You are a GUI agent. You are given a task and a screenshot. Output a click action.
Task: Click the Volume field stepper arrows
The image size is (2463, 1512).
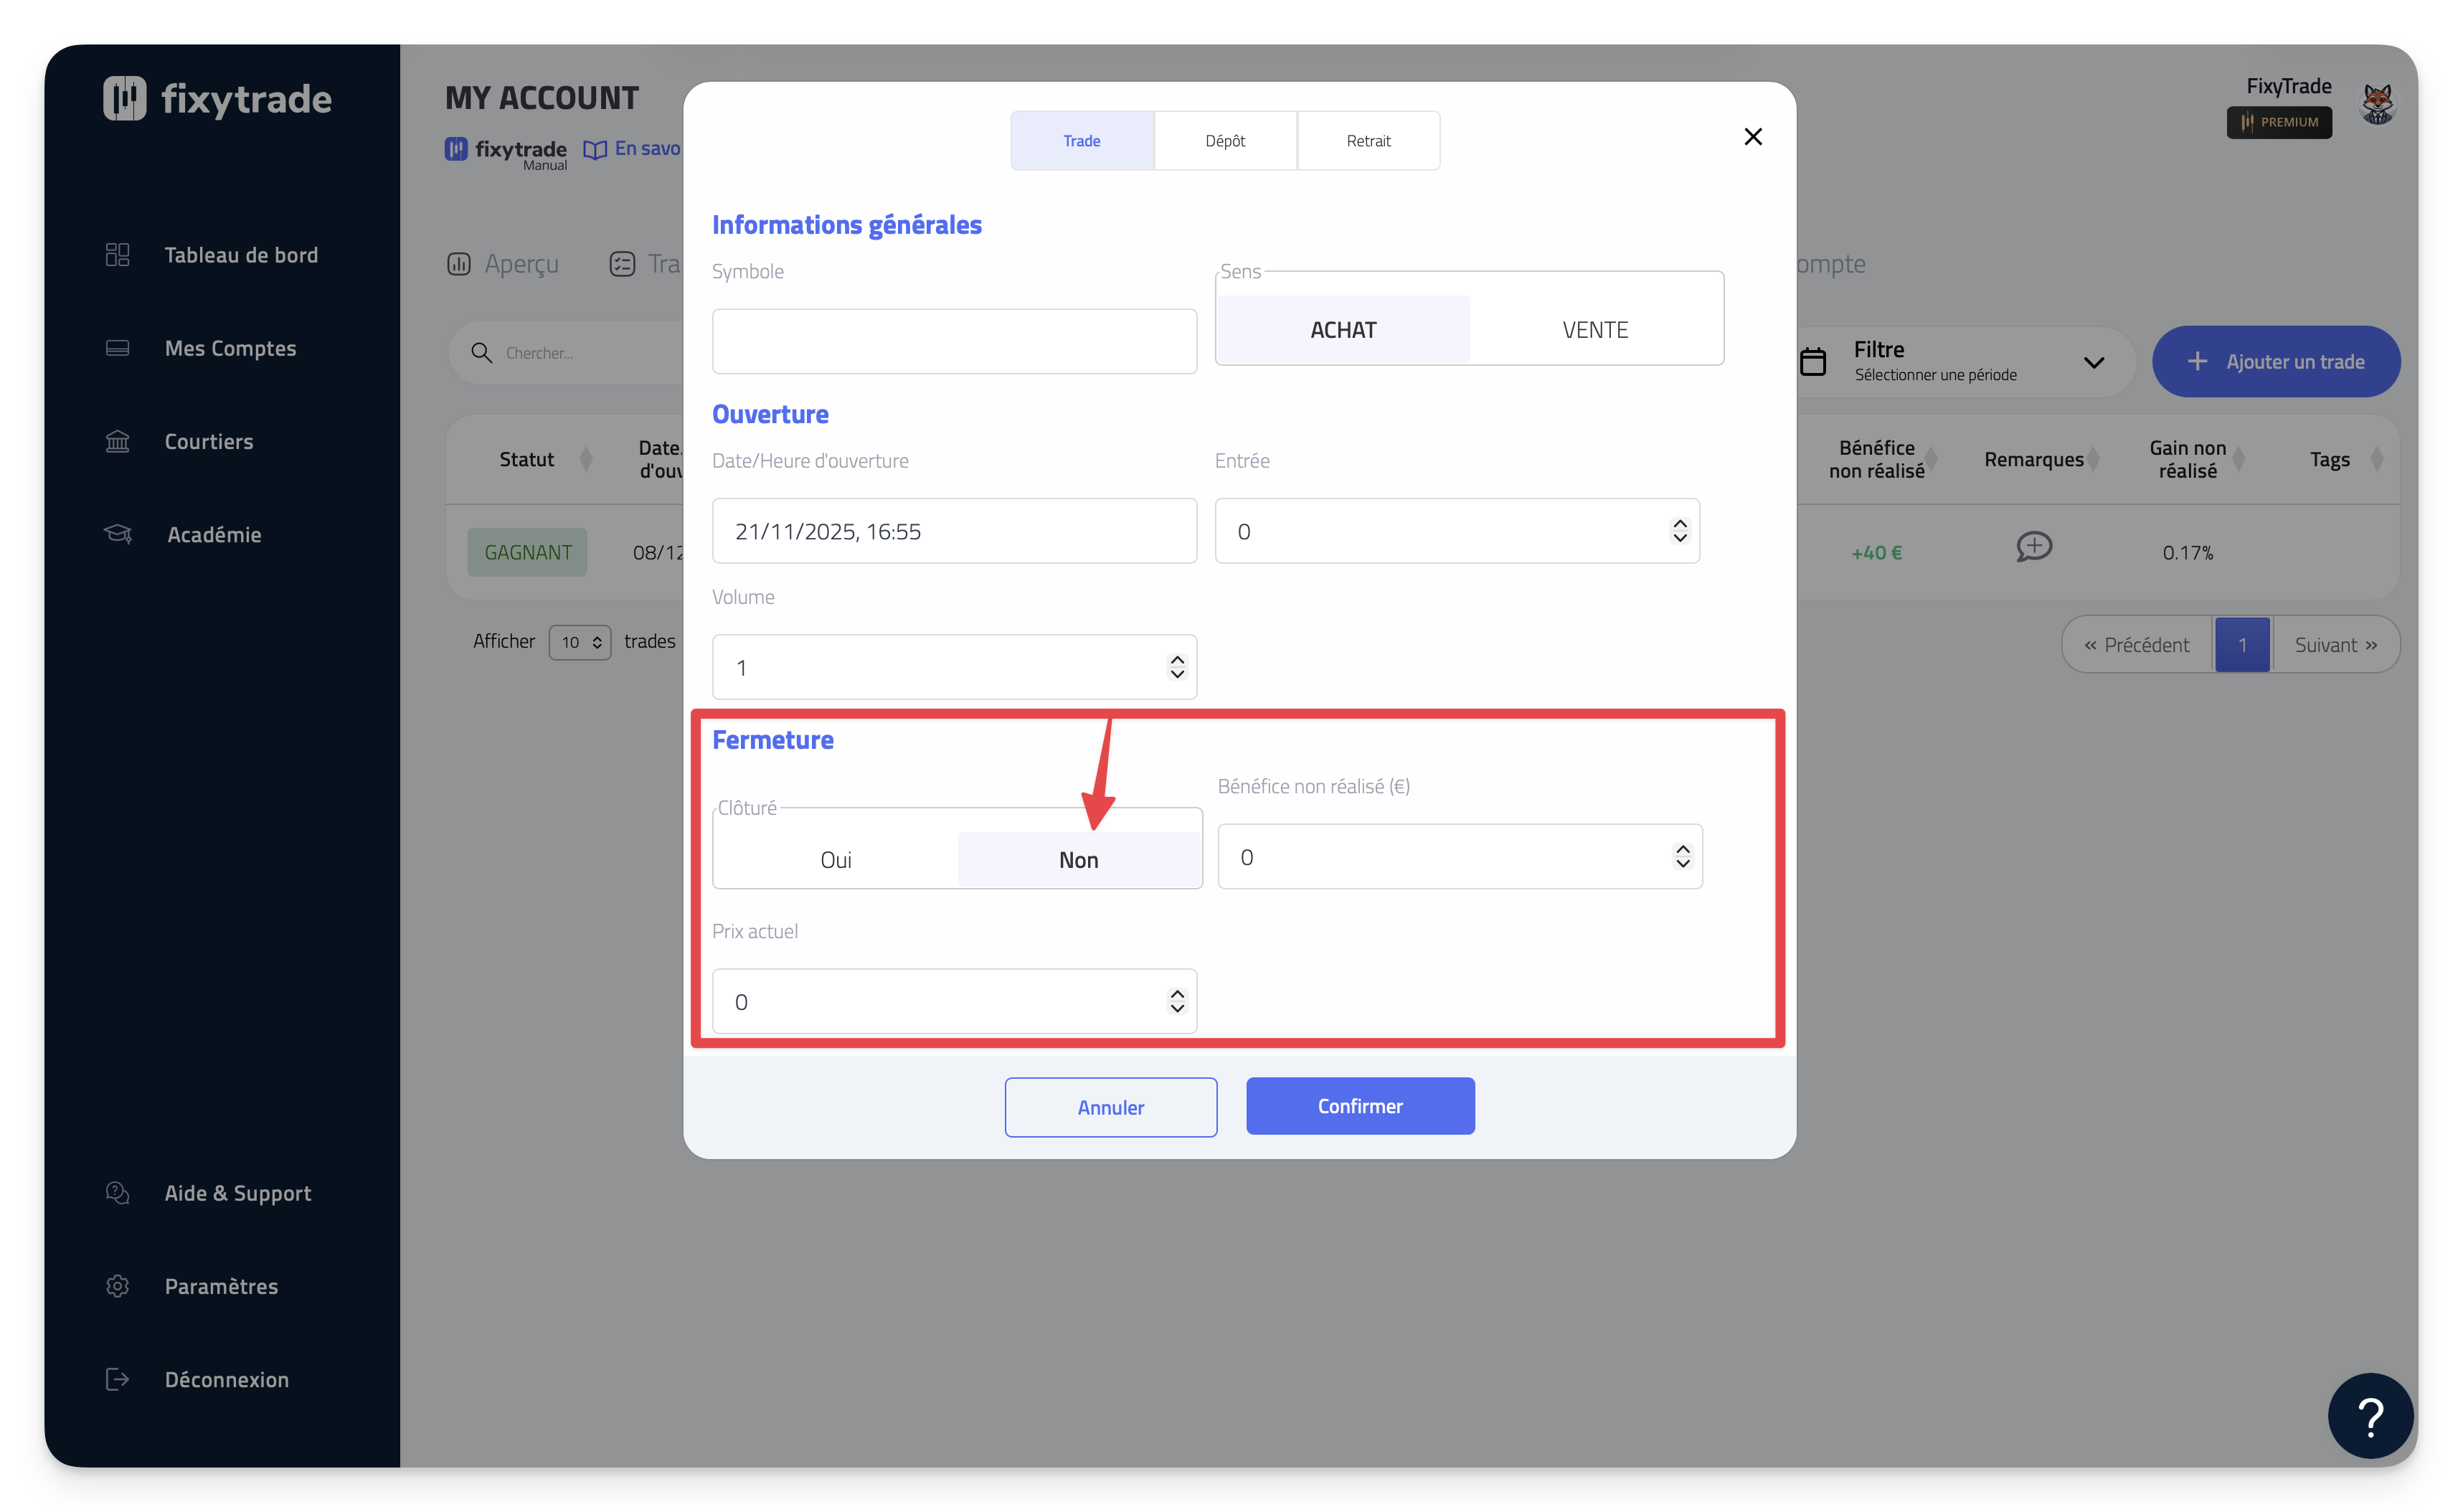pos(1176,667)
